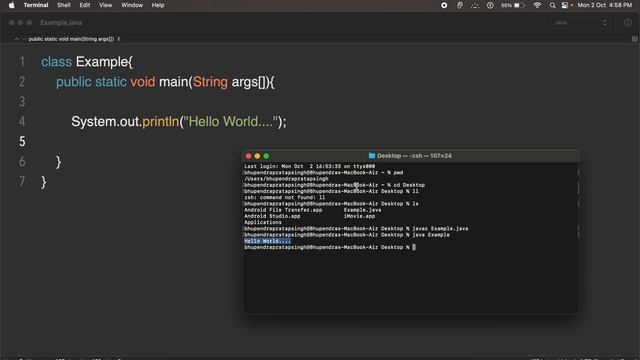Click 'javac Example.java' command in Terminal
This screenshot has height=360, width=640.
click(440, 229)
